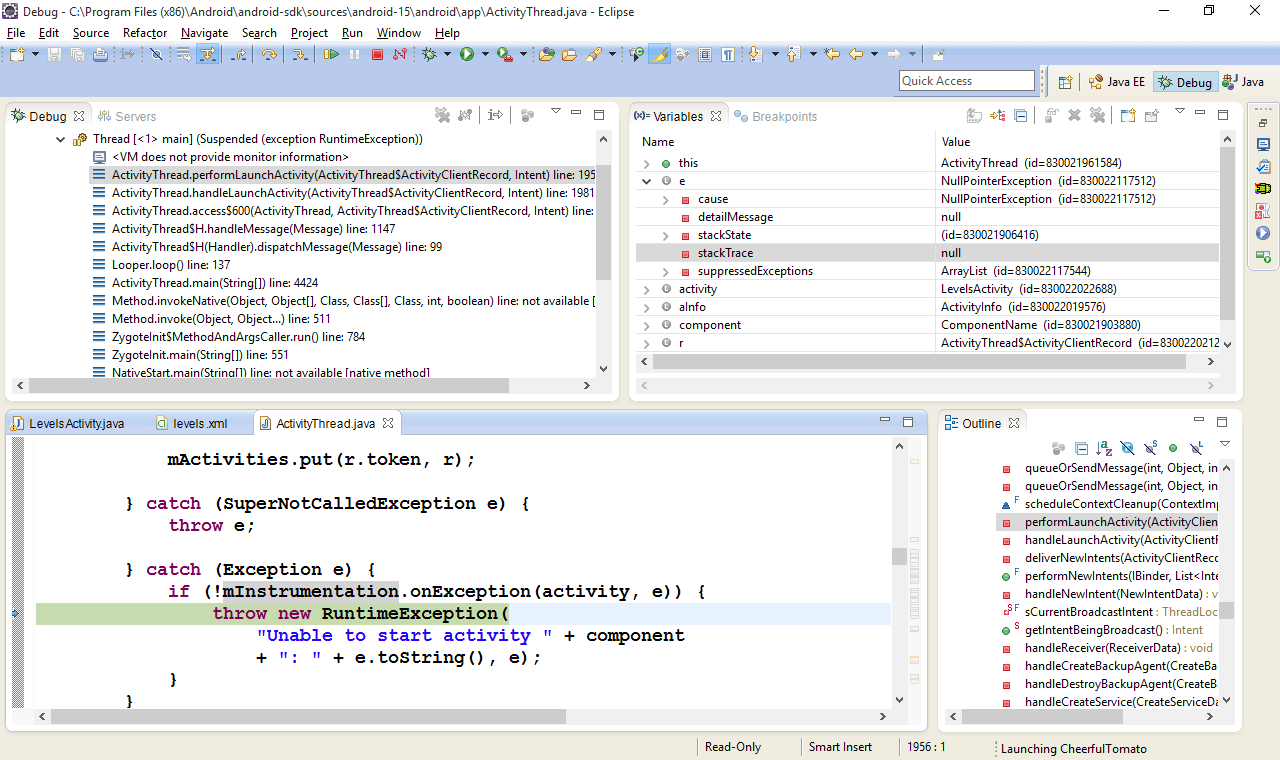Switch to the LevelsActivity.java tab
The width and height of the screenshot is (1280, 760).
(76, 424)
